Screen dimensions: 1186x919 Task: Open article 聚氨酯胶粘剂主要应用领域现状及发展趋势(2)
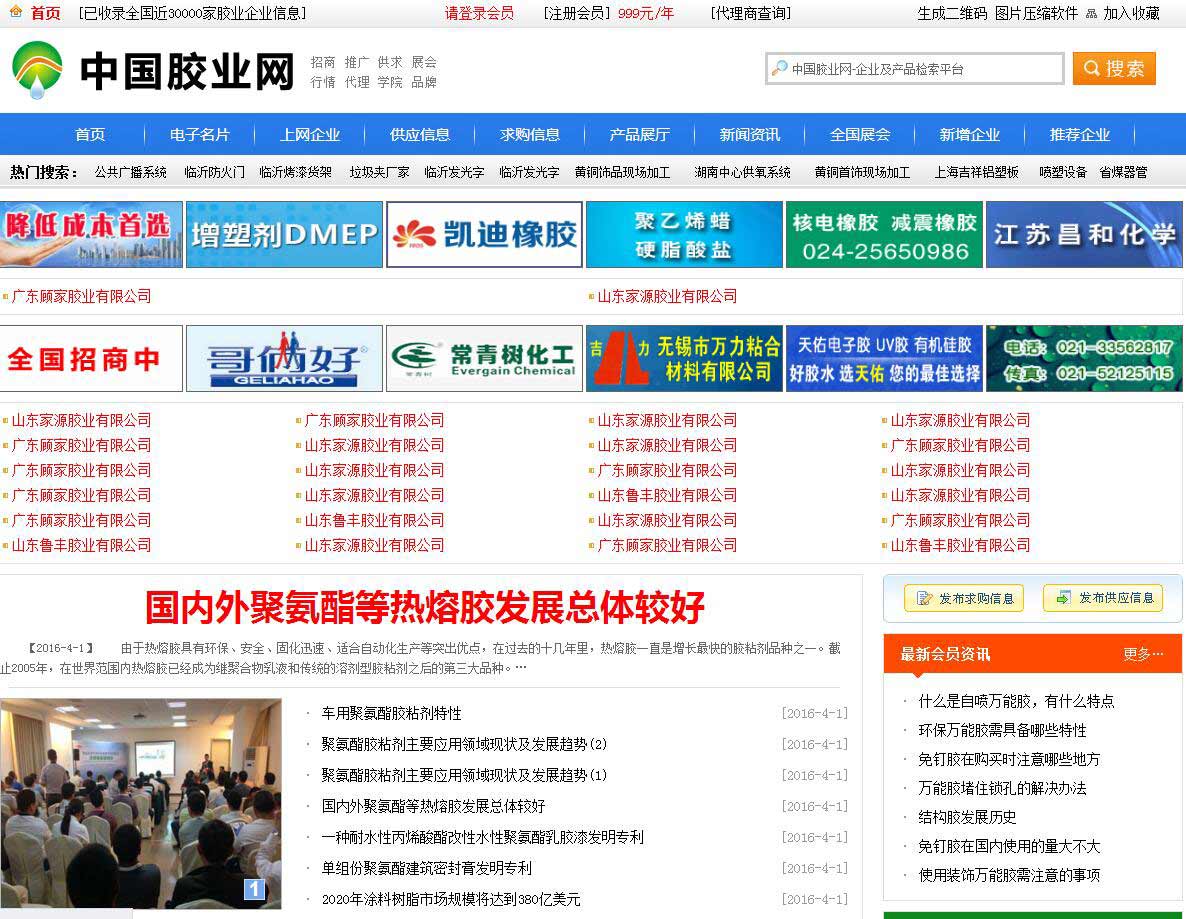point(464,744)
